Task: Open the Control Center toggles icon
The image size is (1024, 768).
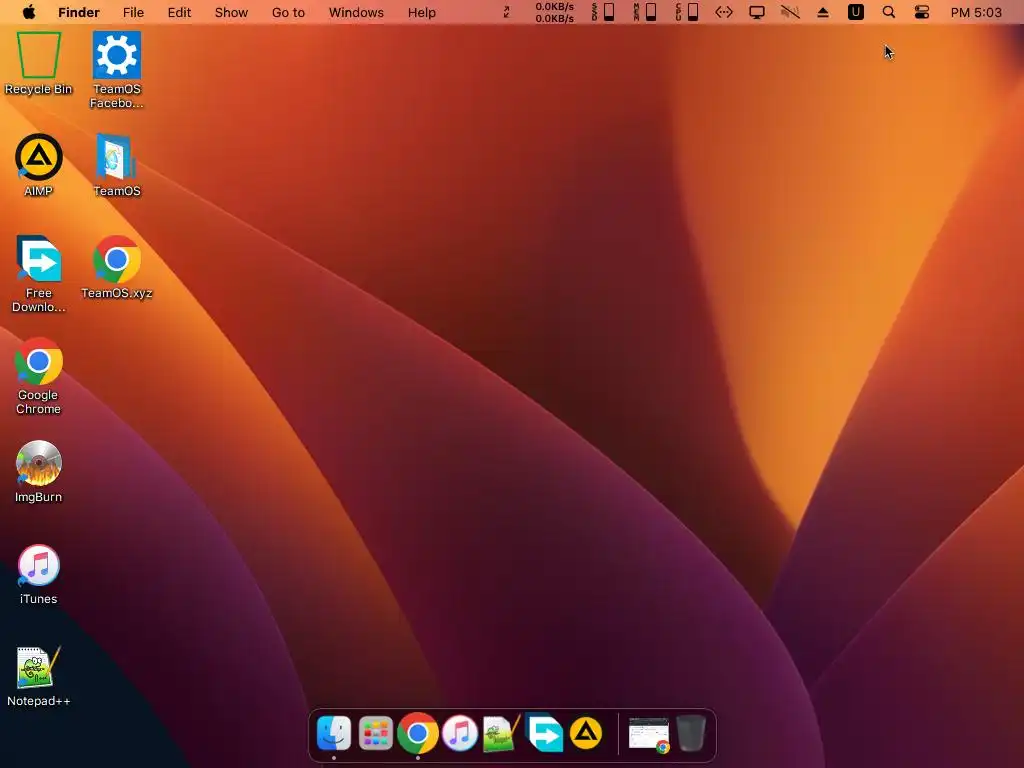Action: (921, 12)
